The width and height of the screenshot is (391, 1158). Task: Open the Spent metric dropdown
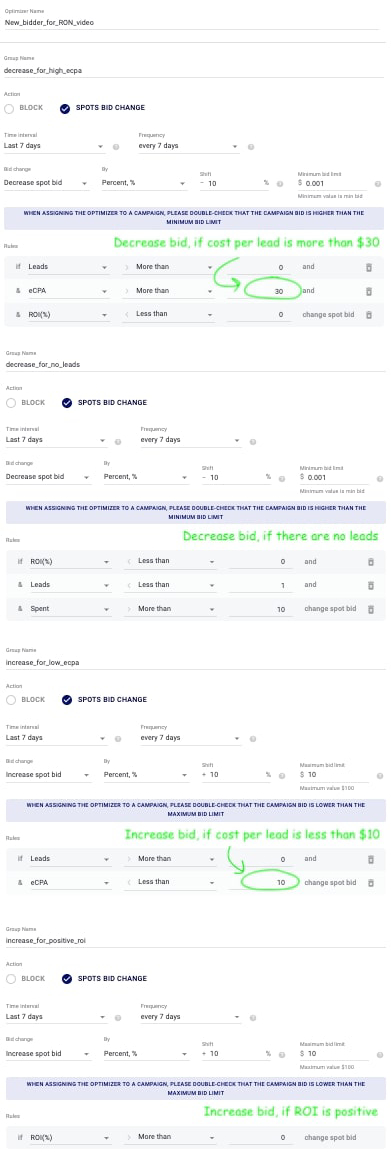[69, 609]
